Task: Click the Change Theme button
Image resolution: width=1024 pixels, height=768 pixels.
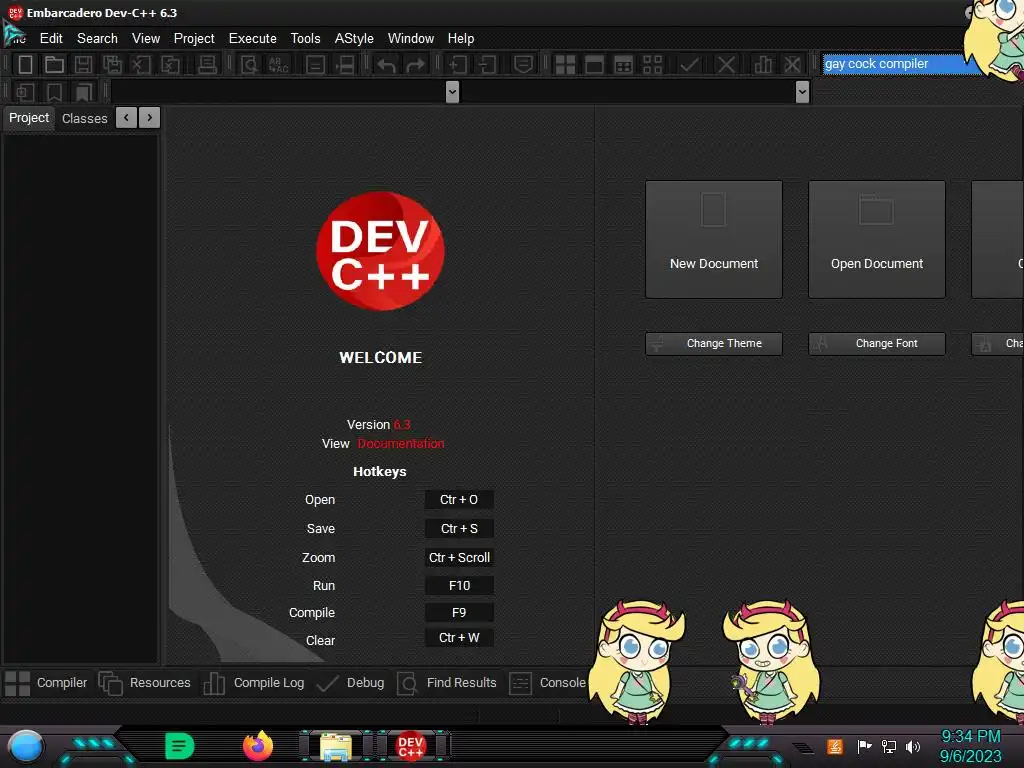Action: click(714, 344)
